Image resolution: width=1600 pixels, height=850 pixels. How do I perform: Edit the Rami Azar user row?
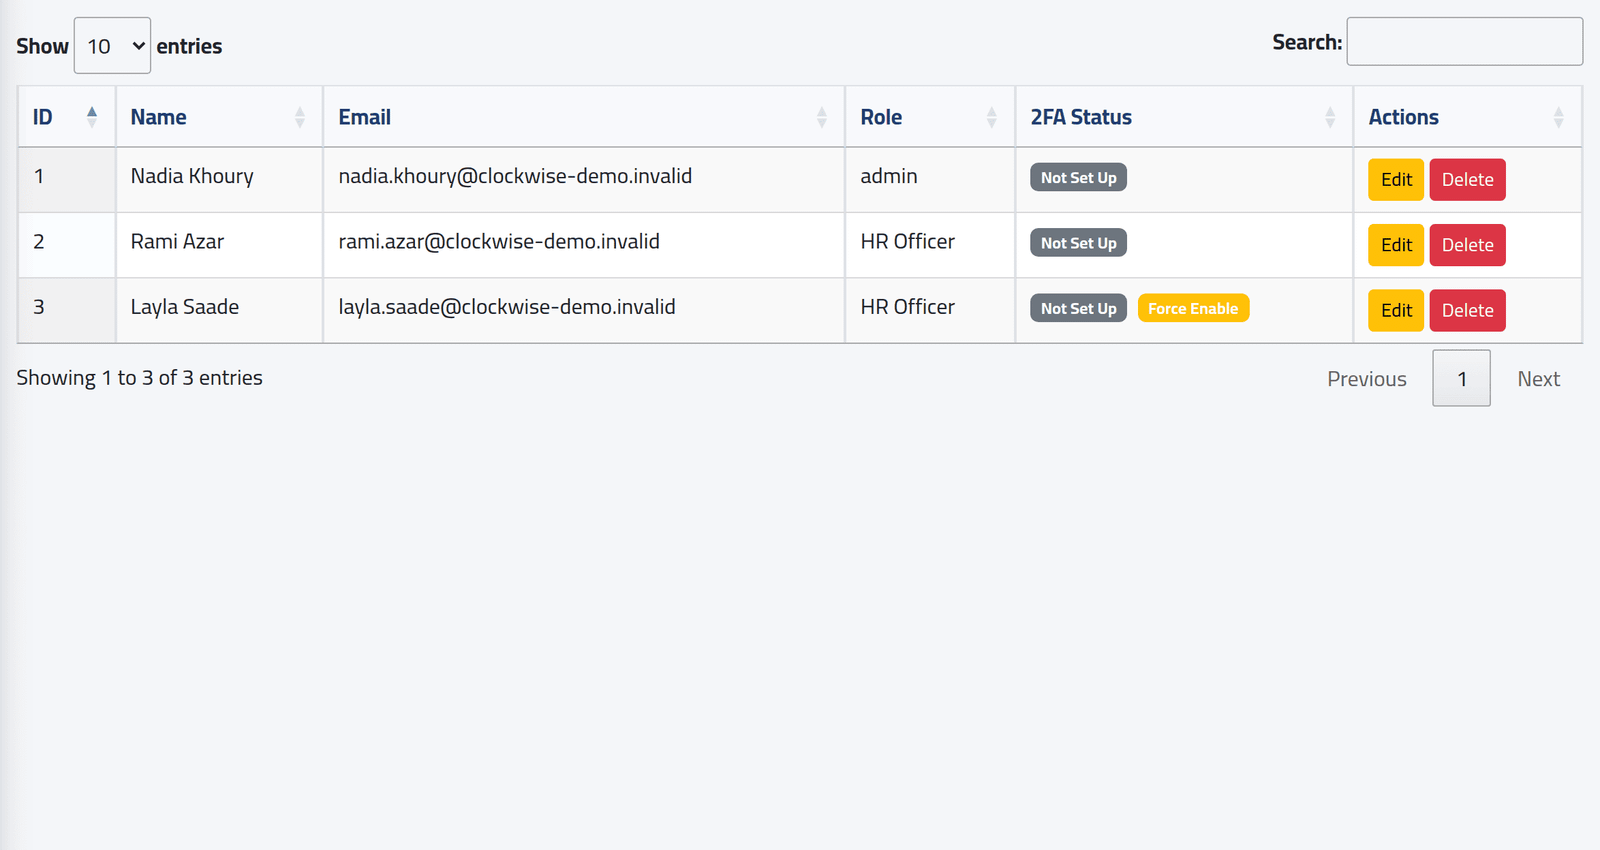coord(1396,245)
